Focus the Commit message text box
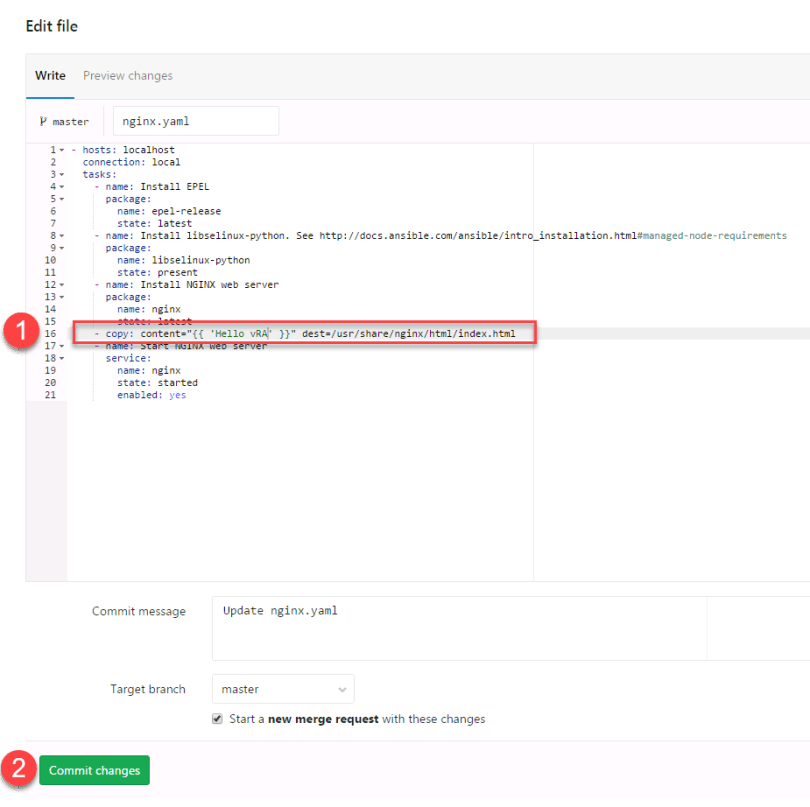This screenshot has width=810, height=807. (x=459, y=629)
